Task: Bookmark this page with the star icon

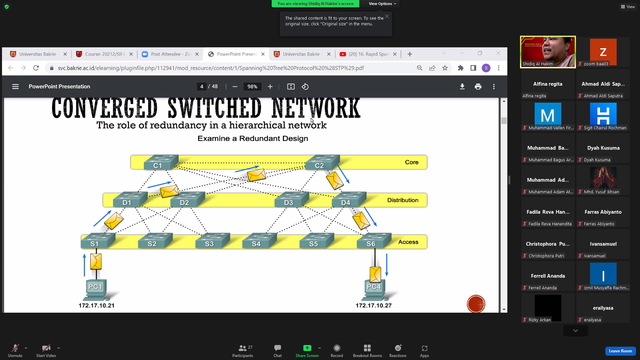Action: 445,68
